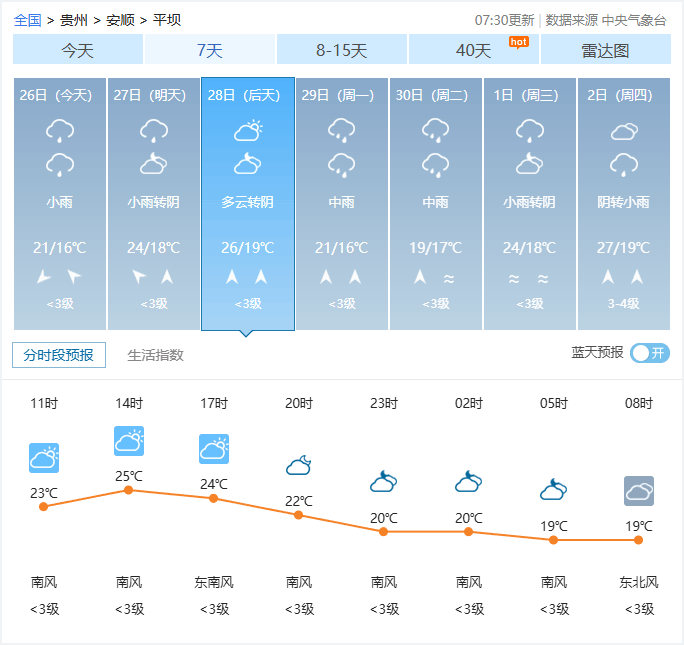
Task: Open the 40天 forecast tab
Action: [474, 50]
